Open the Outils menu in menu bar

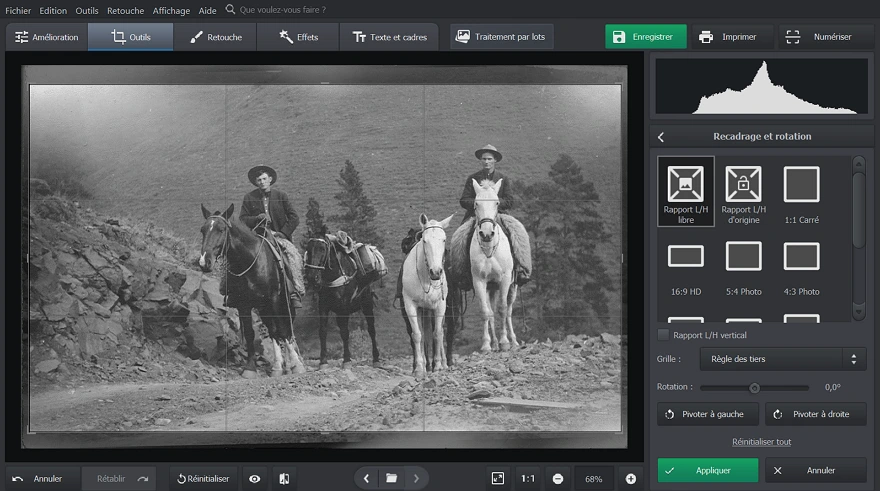pyautogui.click(x=87, y=10)
